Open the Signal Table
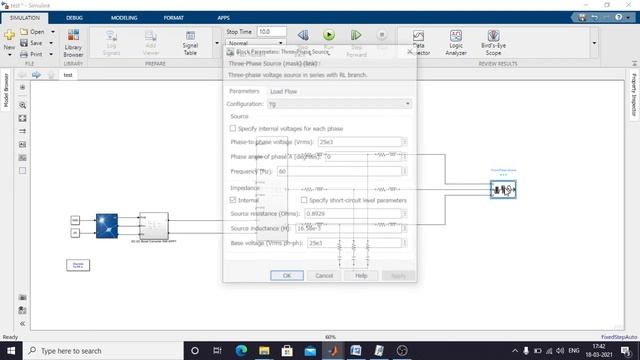640x360 pixels. (x=190, y=43)
